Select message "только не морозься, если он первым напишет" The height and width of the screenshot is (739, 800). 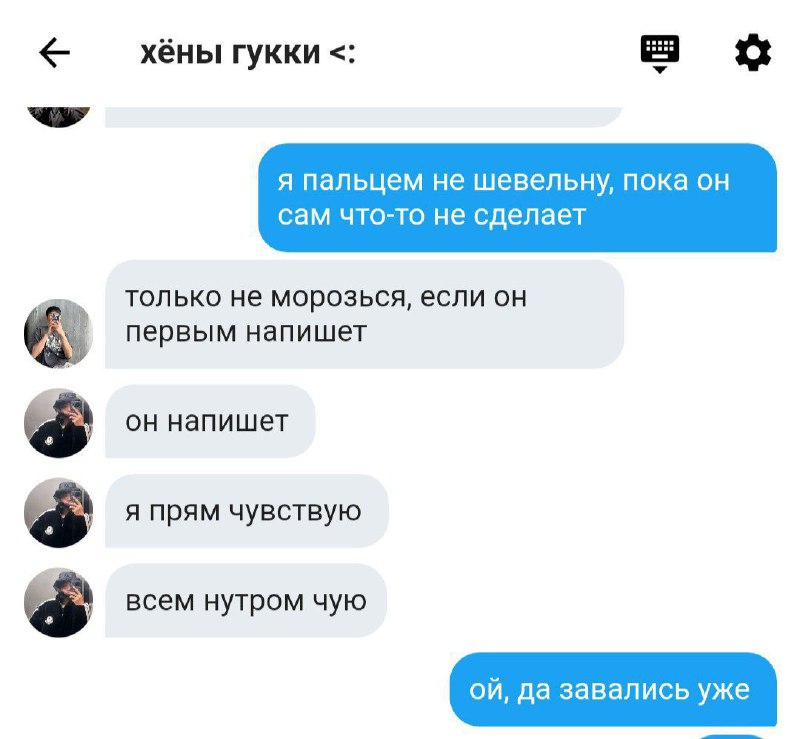point(364,314)
